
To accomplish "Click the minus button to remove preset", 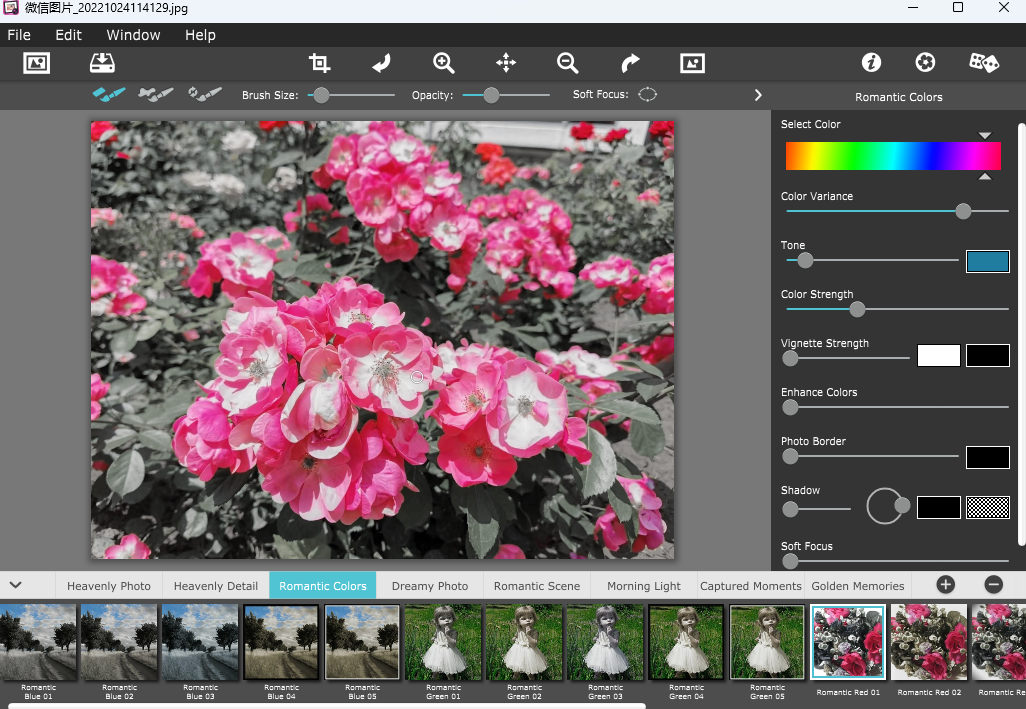I will [993, 585].
